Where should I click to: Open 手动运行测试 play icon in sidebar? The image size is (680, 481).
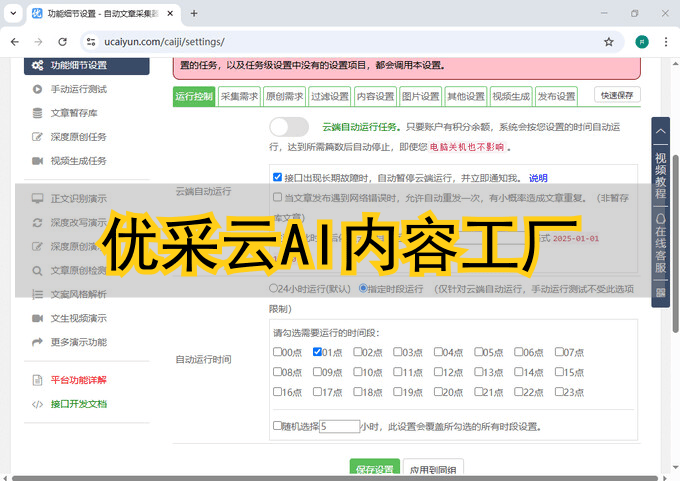point(37,89)
